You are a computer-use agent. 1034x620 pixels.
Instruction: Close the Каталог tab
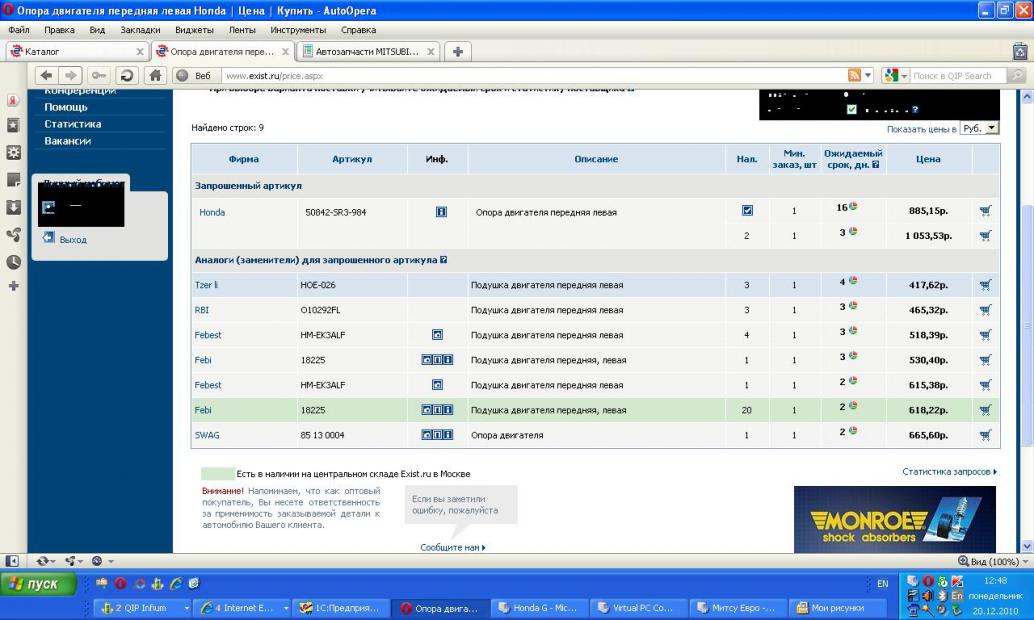[x=140, y=51]
